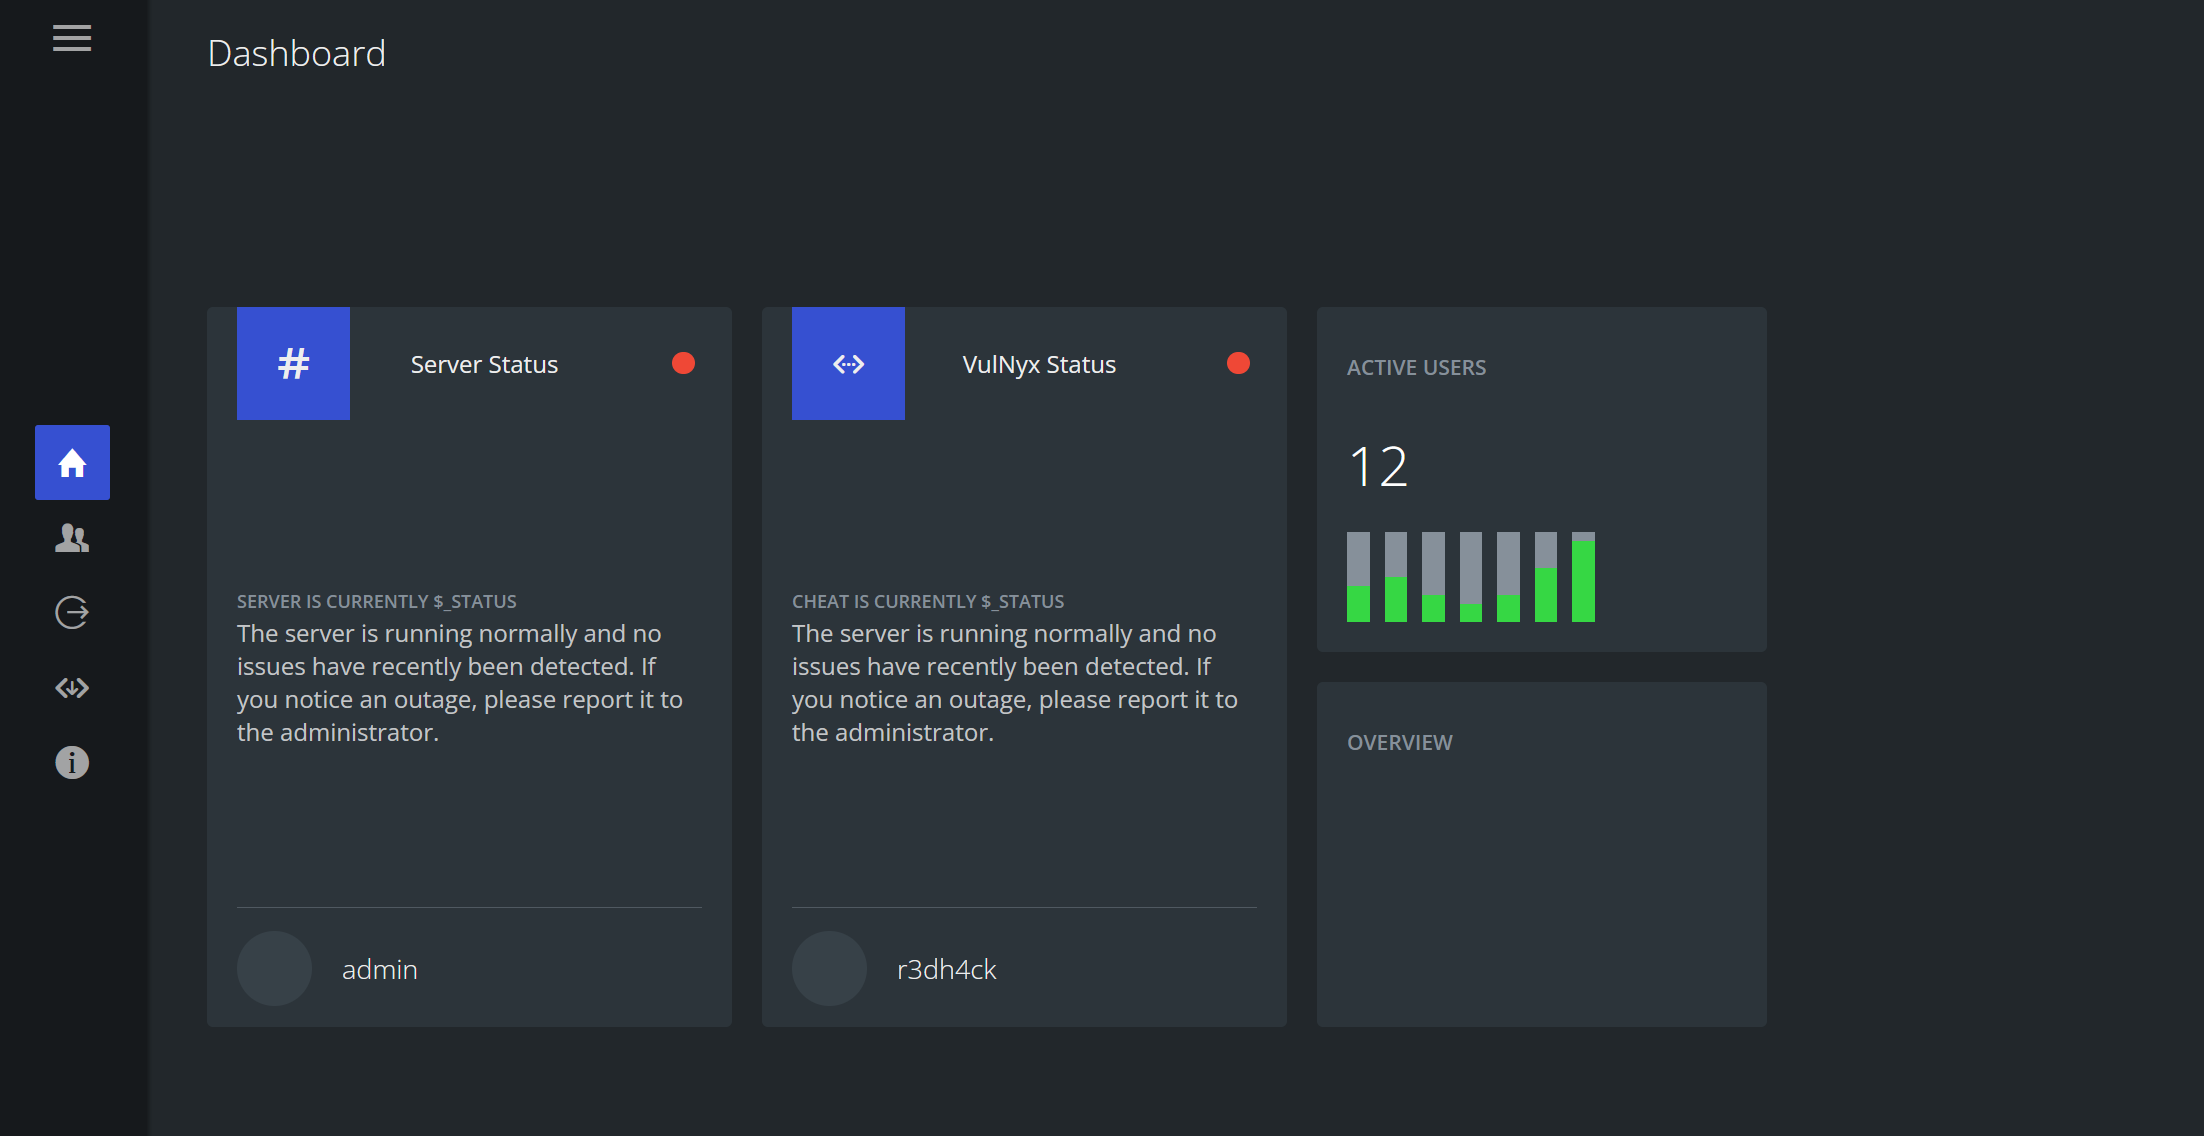Click the admin avatar circle

coord(274,968)
